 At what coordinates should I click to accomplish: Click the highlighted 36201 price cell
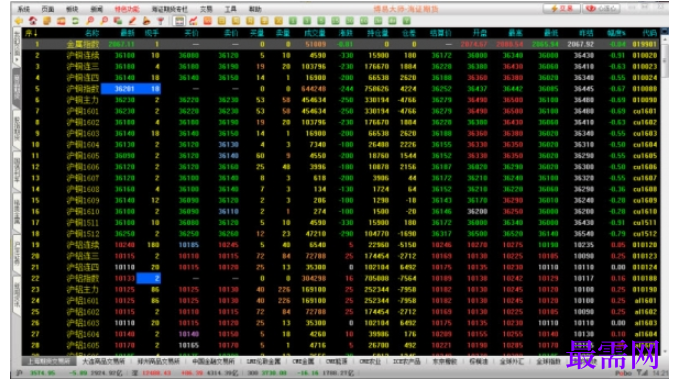(125, 89)
